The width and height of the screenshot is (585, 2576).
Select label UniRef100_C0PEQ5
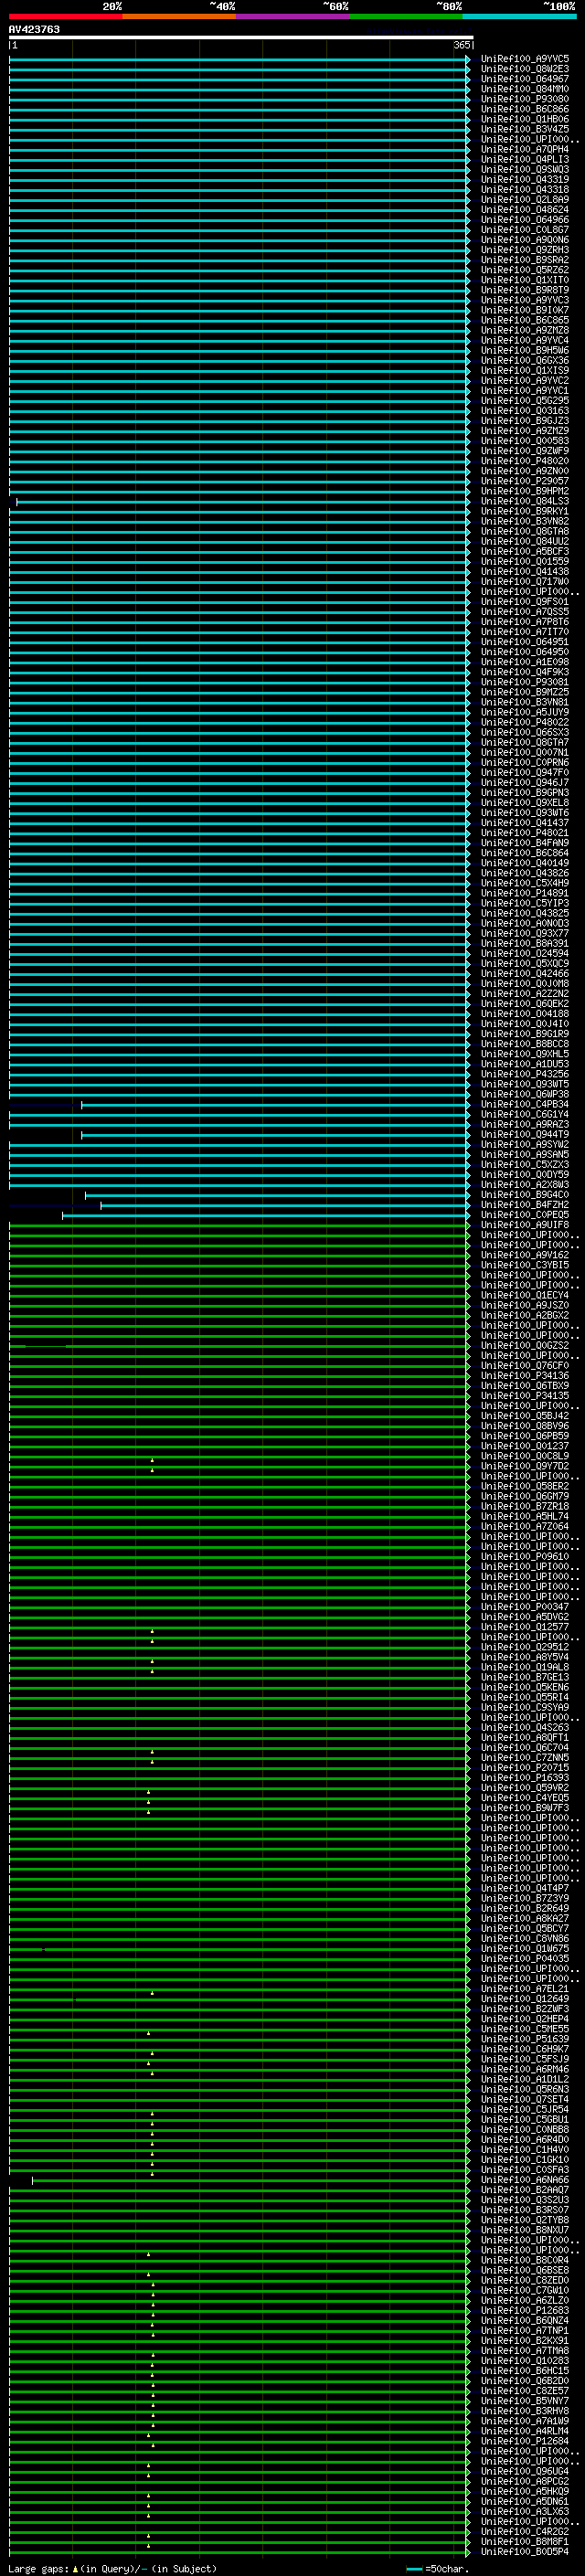(525, 1215)
